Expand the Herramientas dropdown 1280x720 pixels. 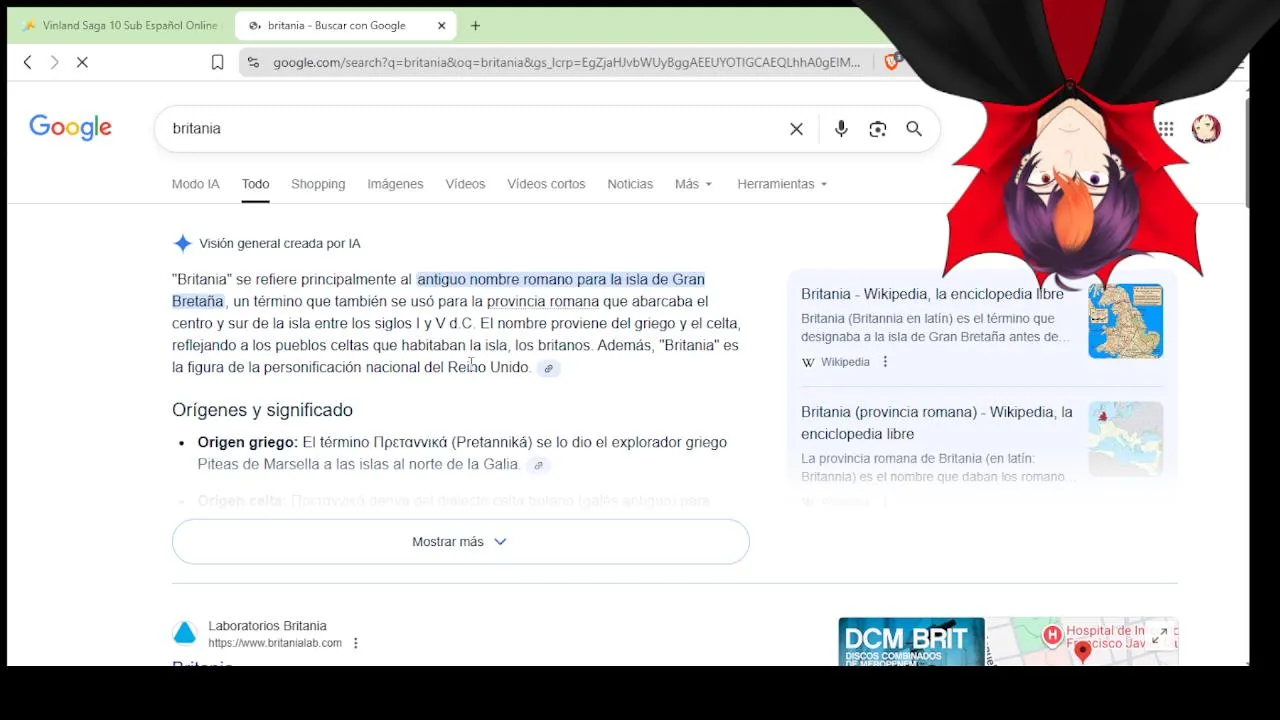point(782,184)
